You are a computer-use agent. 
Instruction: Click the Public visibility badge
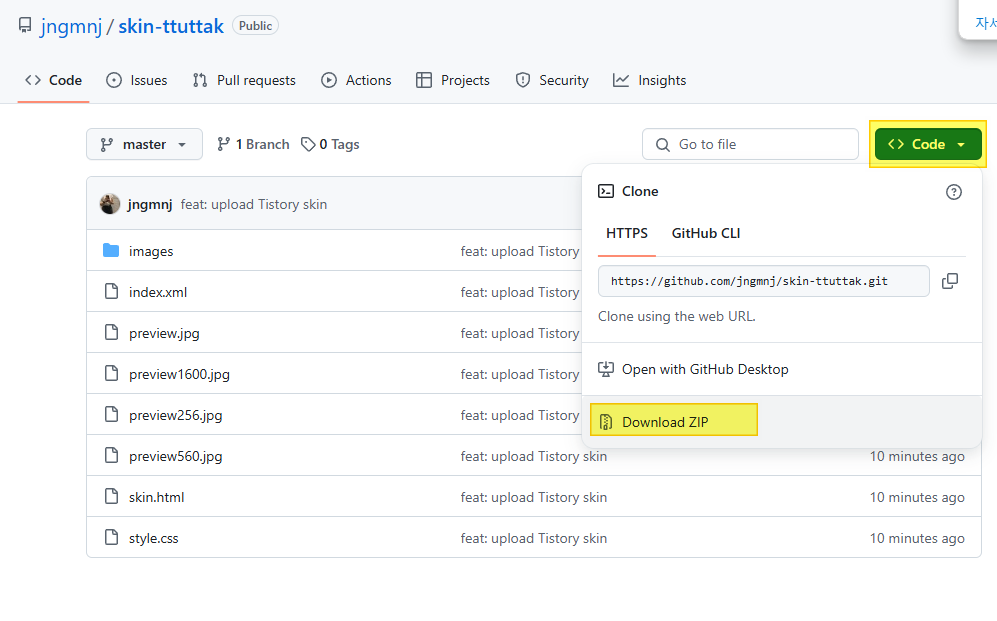(x=256, y=25)
